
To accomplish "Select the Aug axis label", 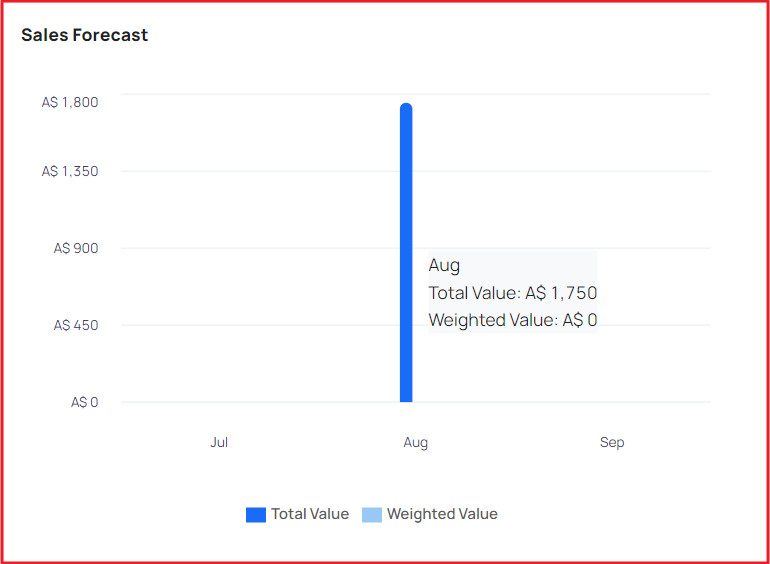I will (x=415, y=443).
